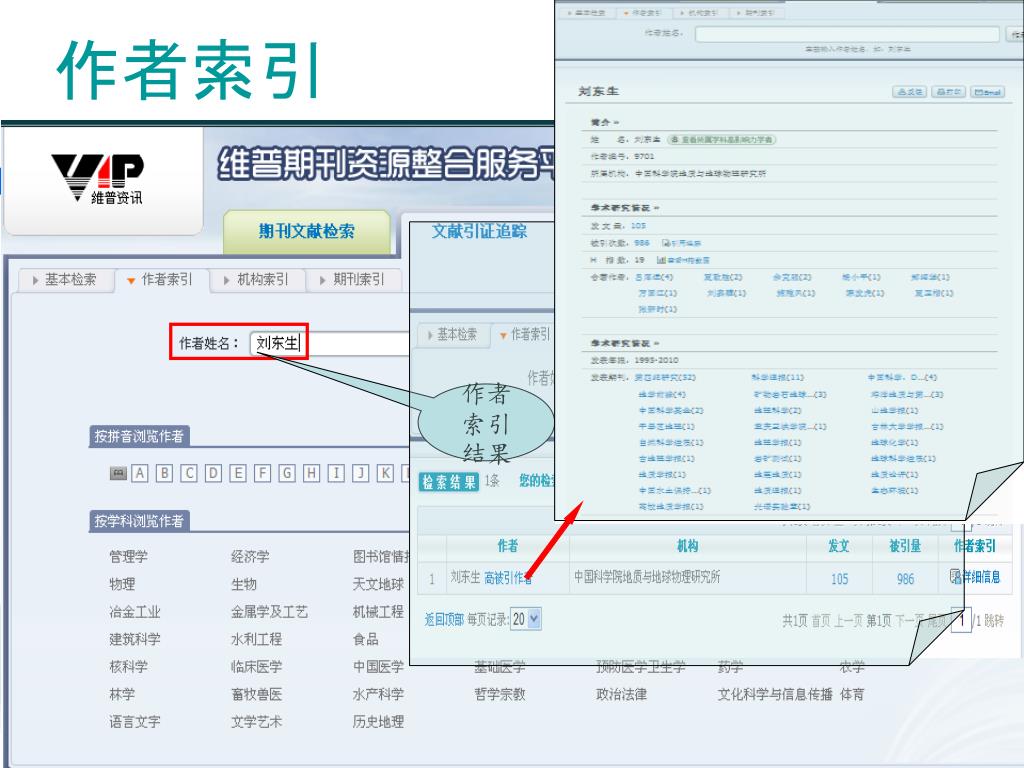This screenshot has height=768, width=1024.
Task: Browse authors in 生物 subject
Action: click(244, 584)
